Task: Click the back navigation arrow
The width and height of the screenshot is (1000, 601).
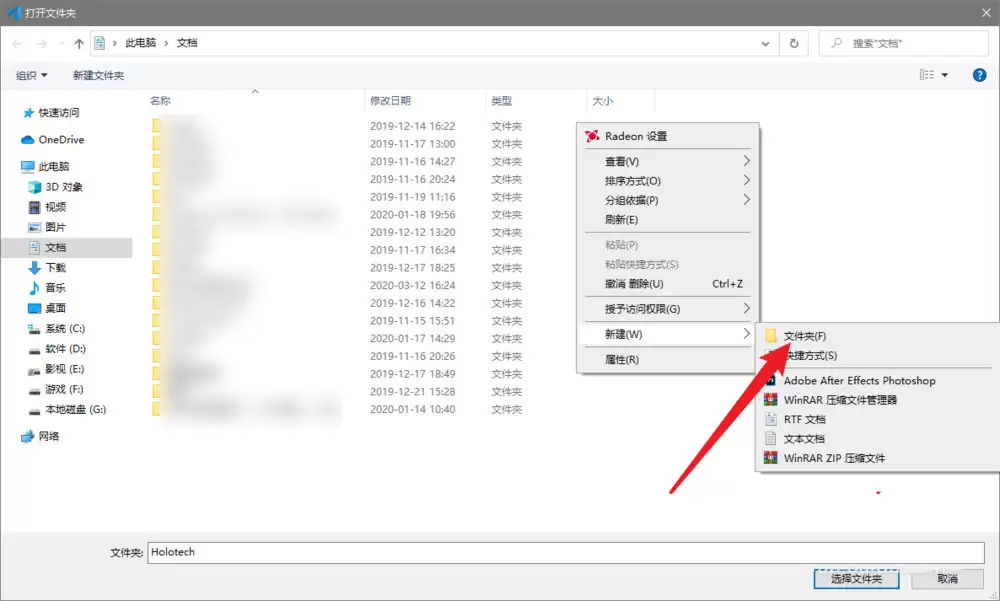Action: click(17, 43)
